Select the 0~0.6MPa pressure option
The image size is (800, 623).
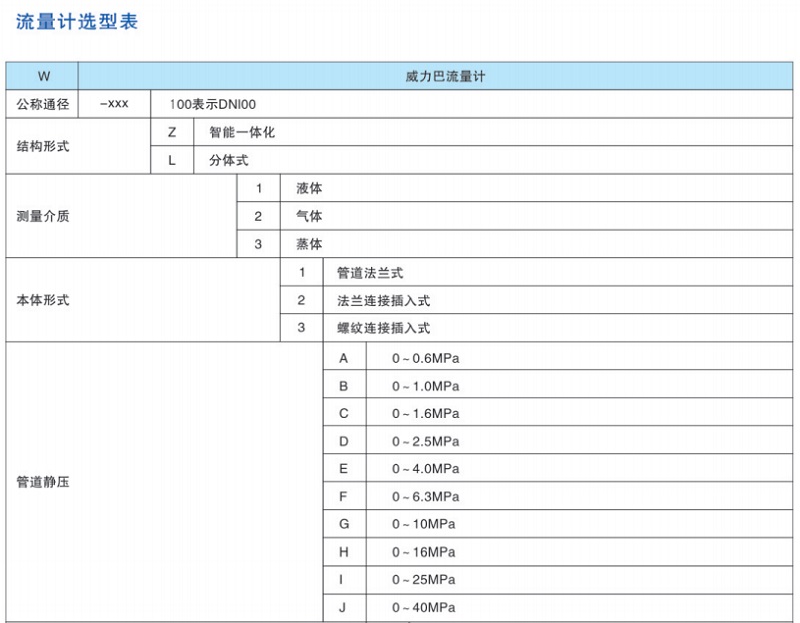click(425, 357)
